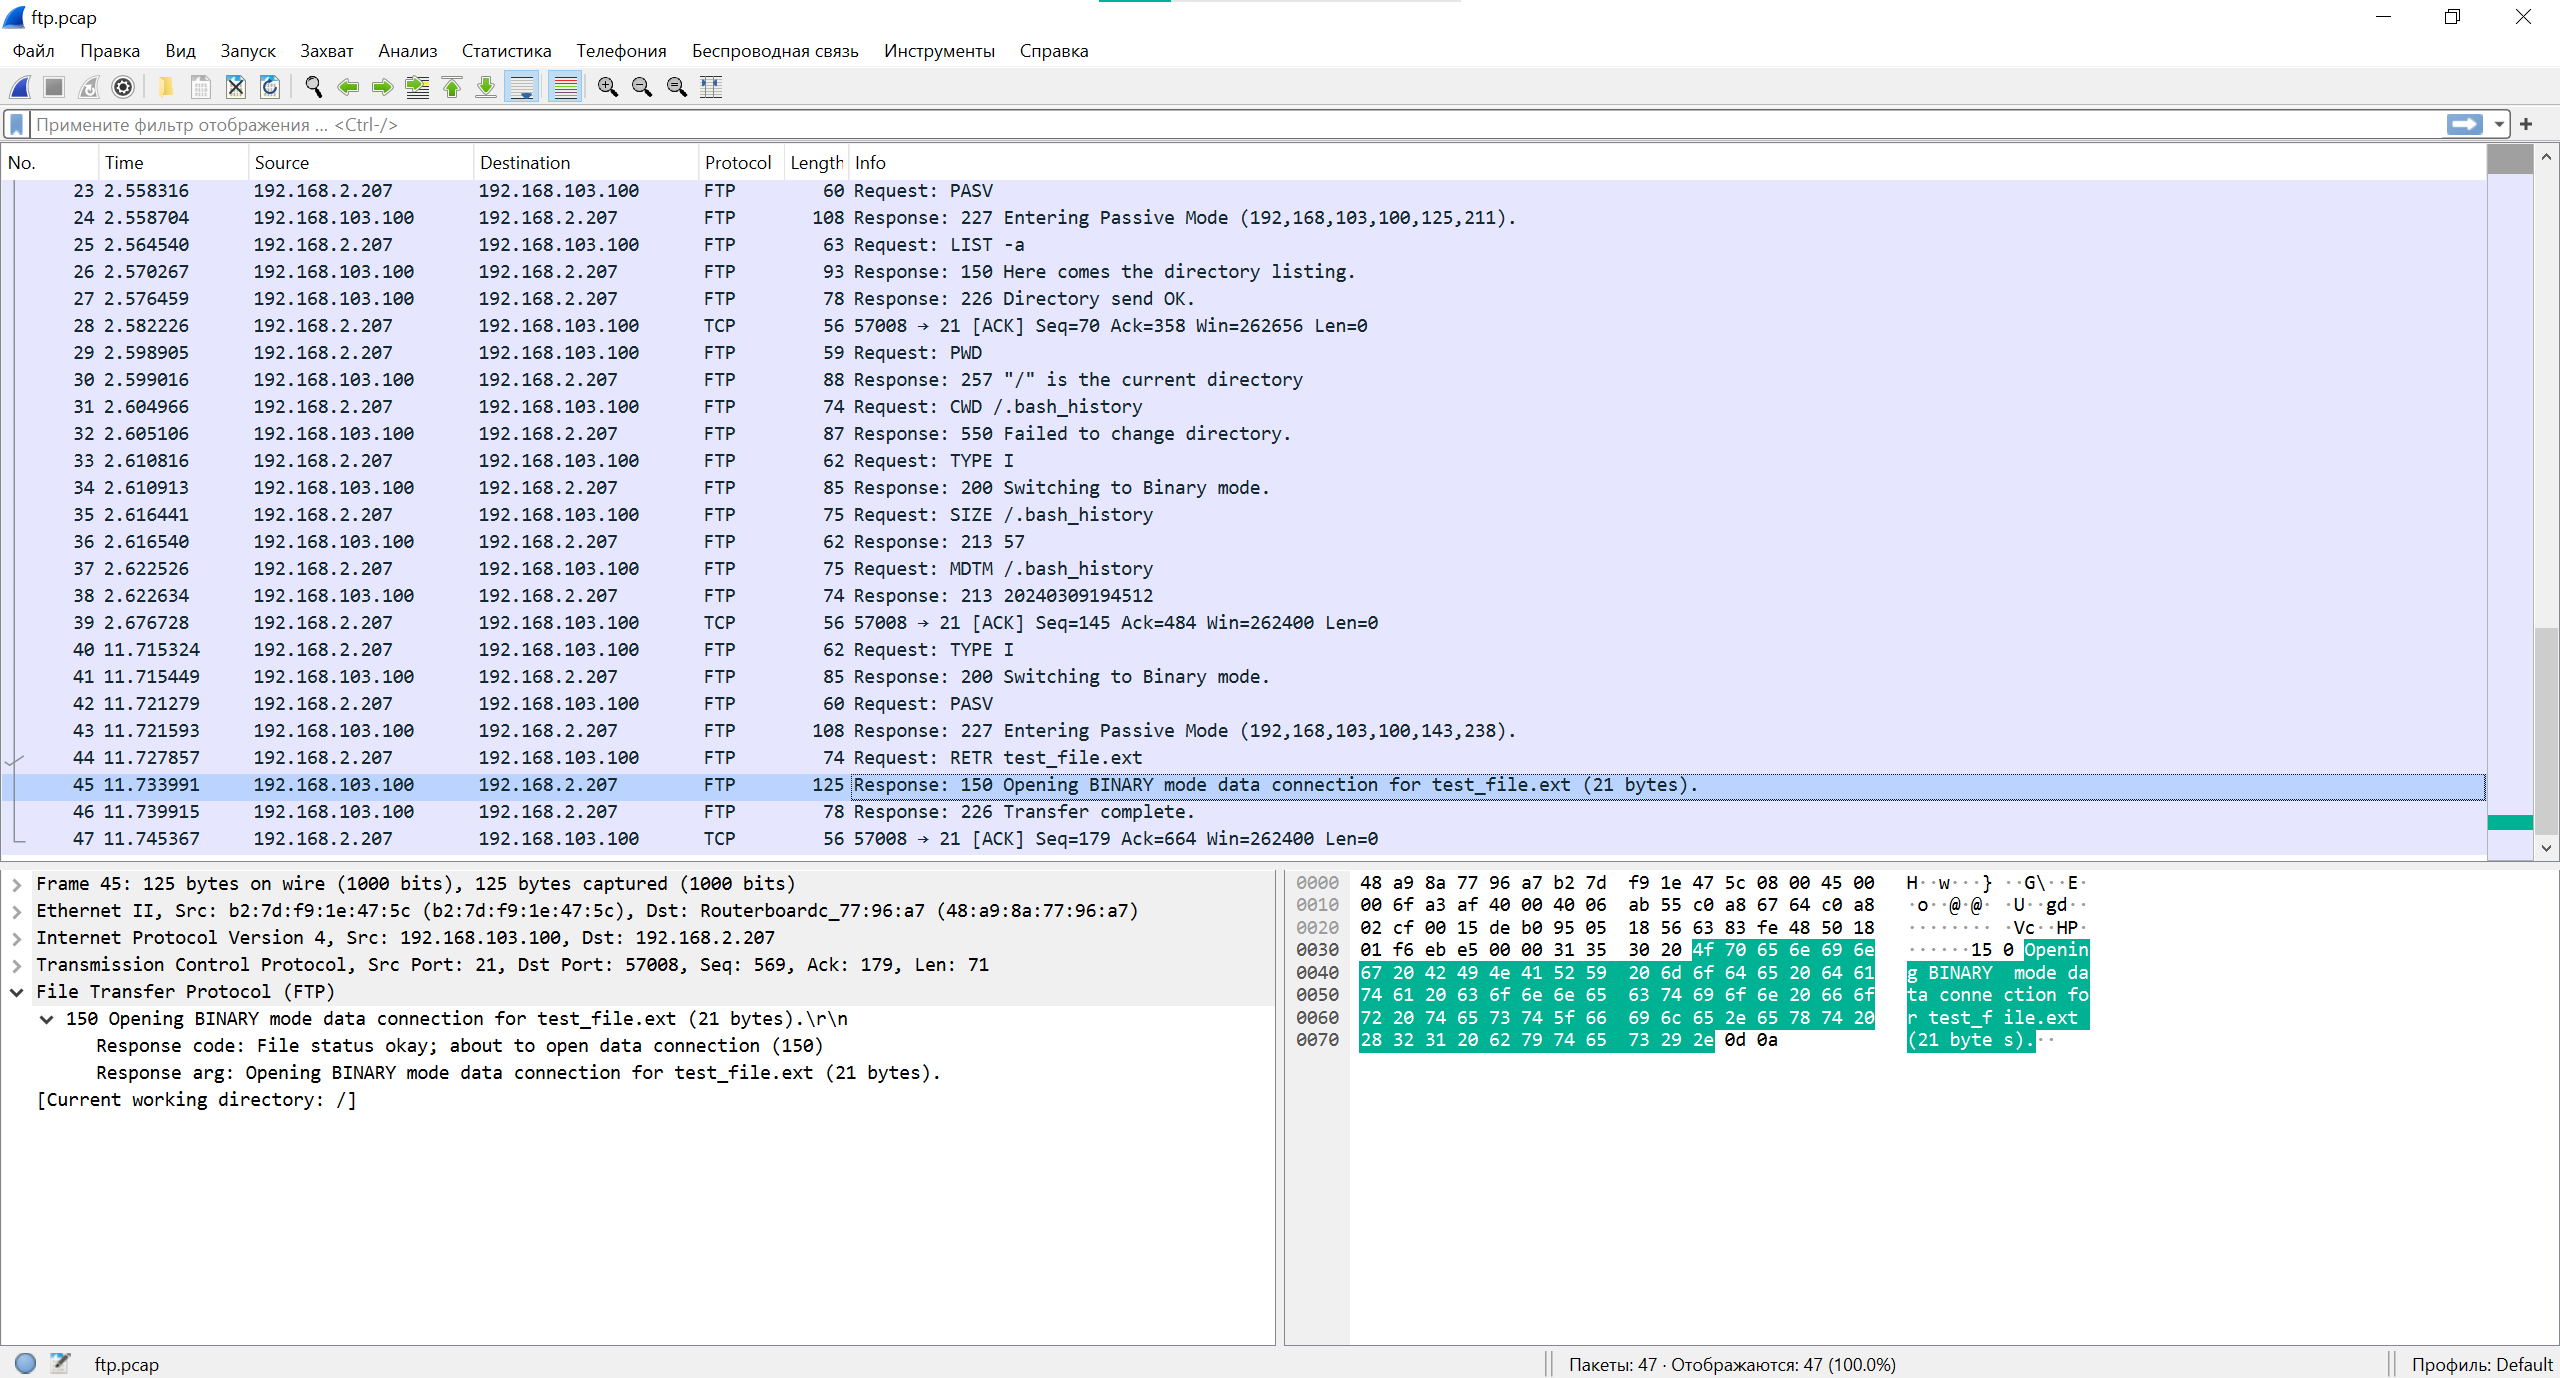Toggle packet colorization rules button
2560x1378 pixels.
[566, 87]
